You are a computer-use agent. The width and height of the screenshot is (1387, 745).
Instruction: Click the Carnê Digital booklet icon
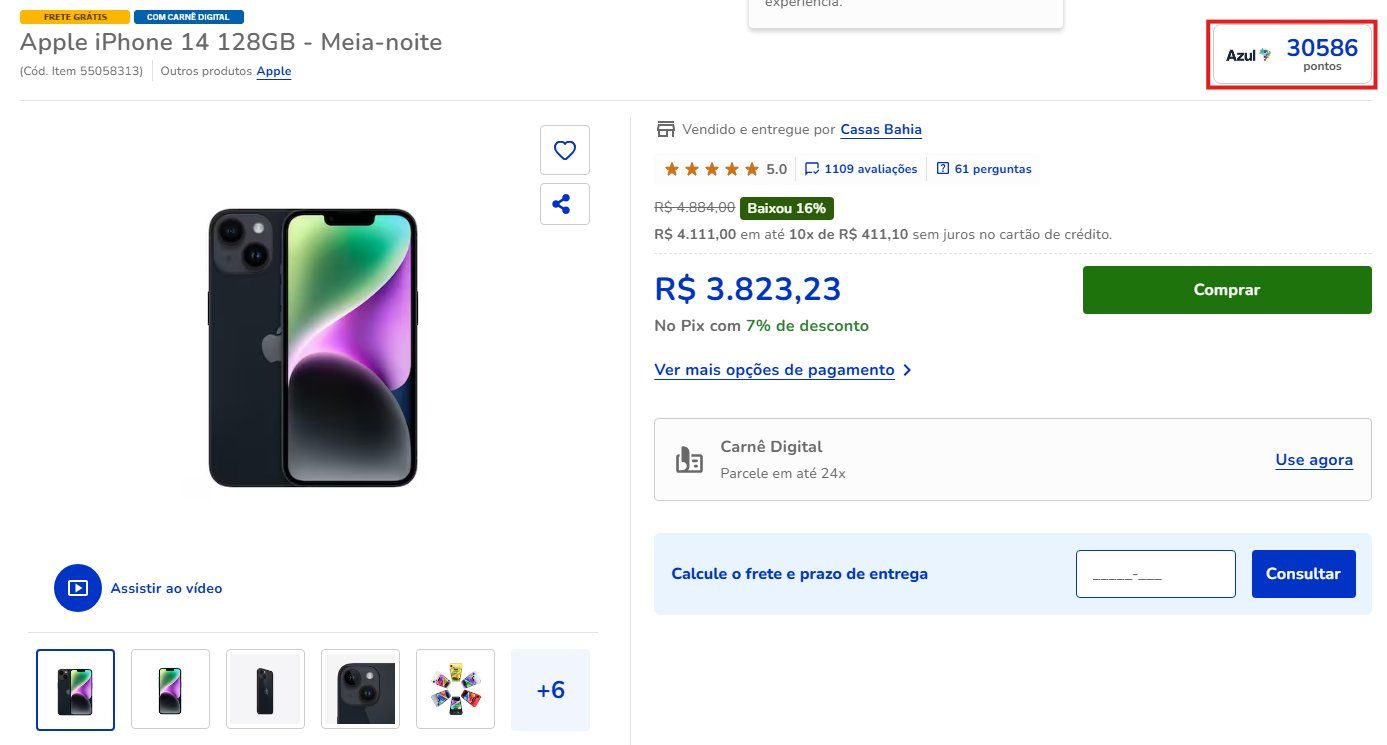689,460
